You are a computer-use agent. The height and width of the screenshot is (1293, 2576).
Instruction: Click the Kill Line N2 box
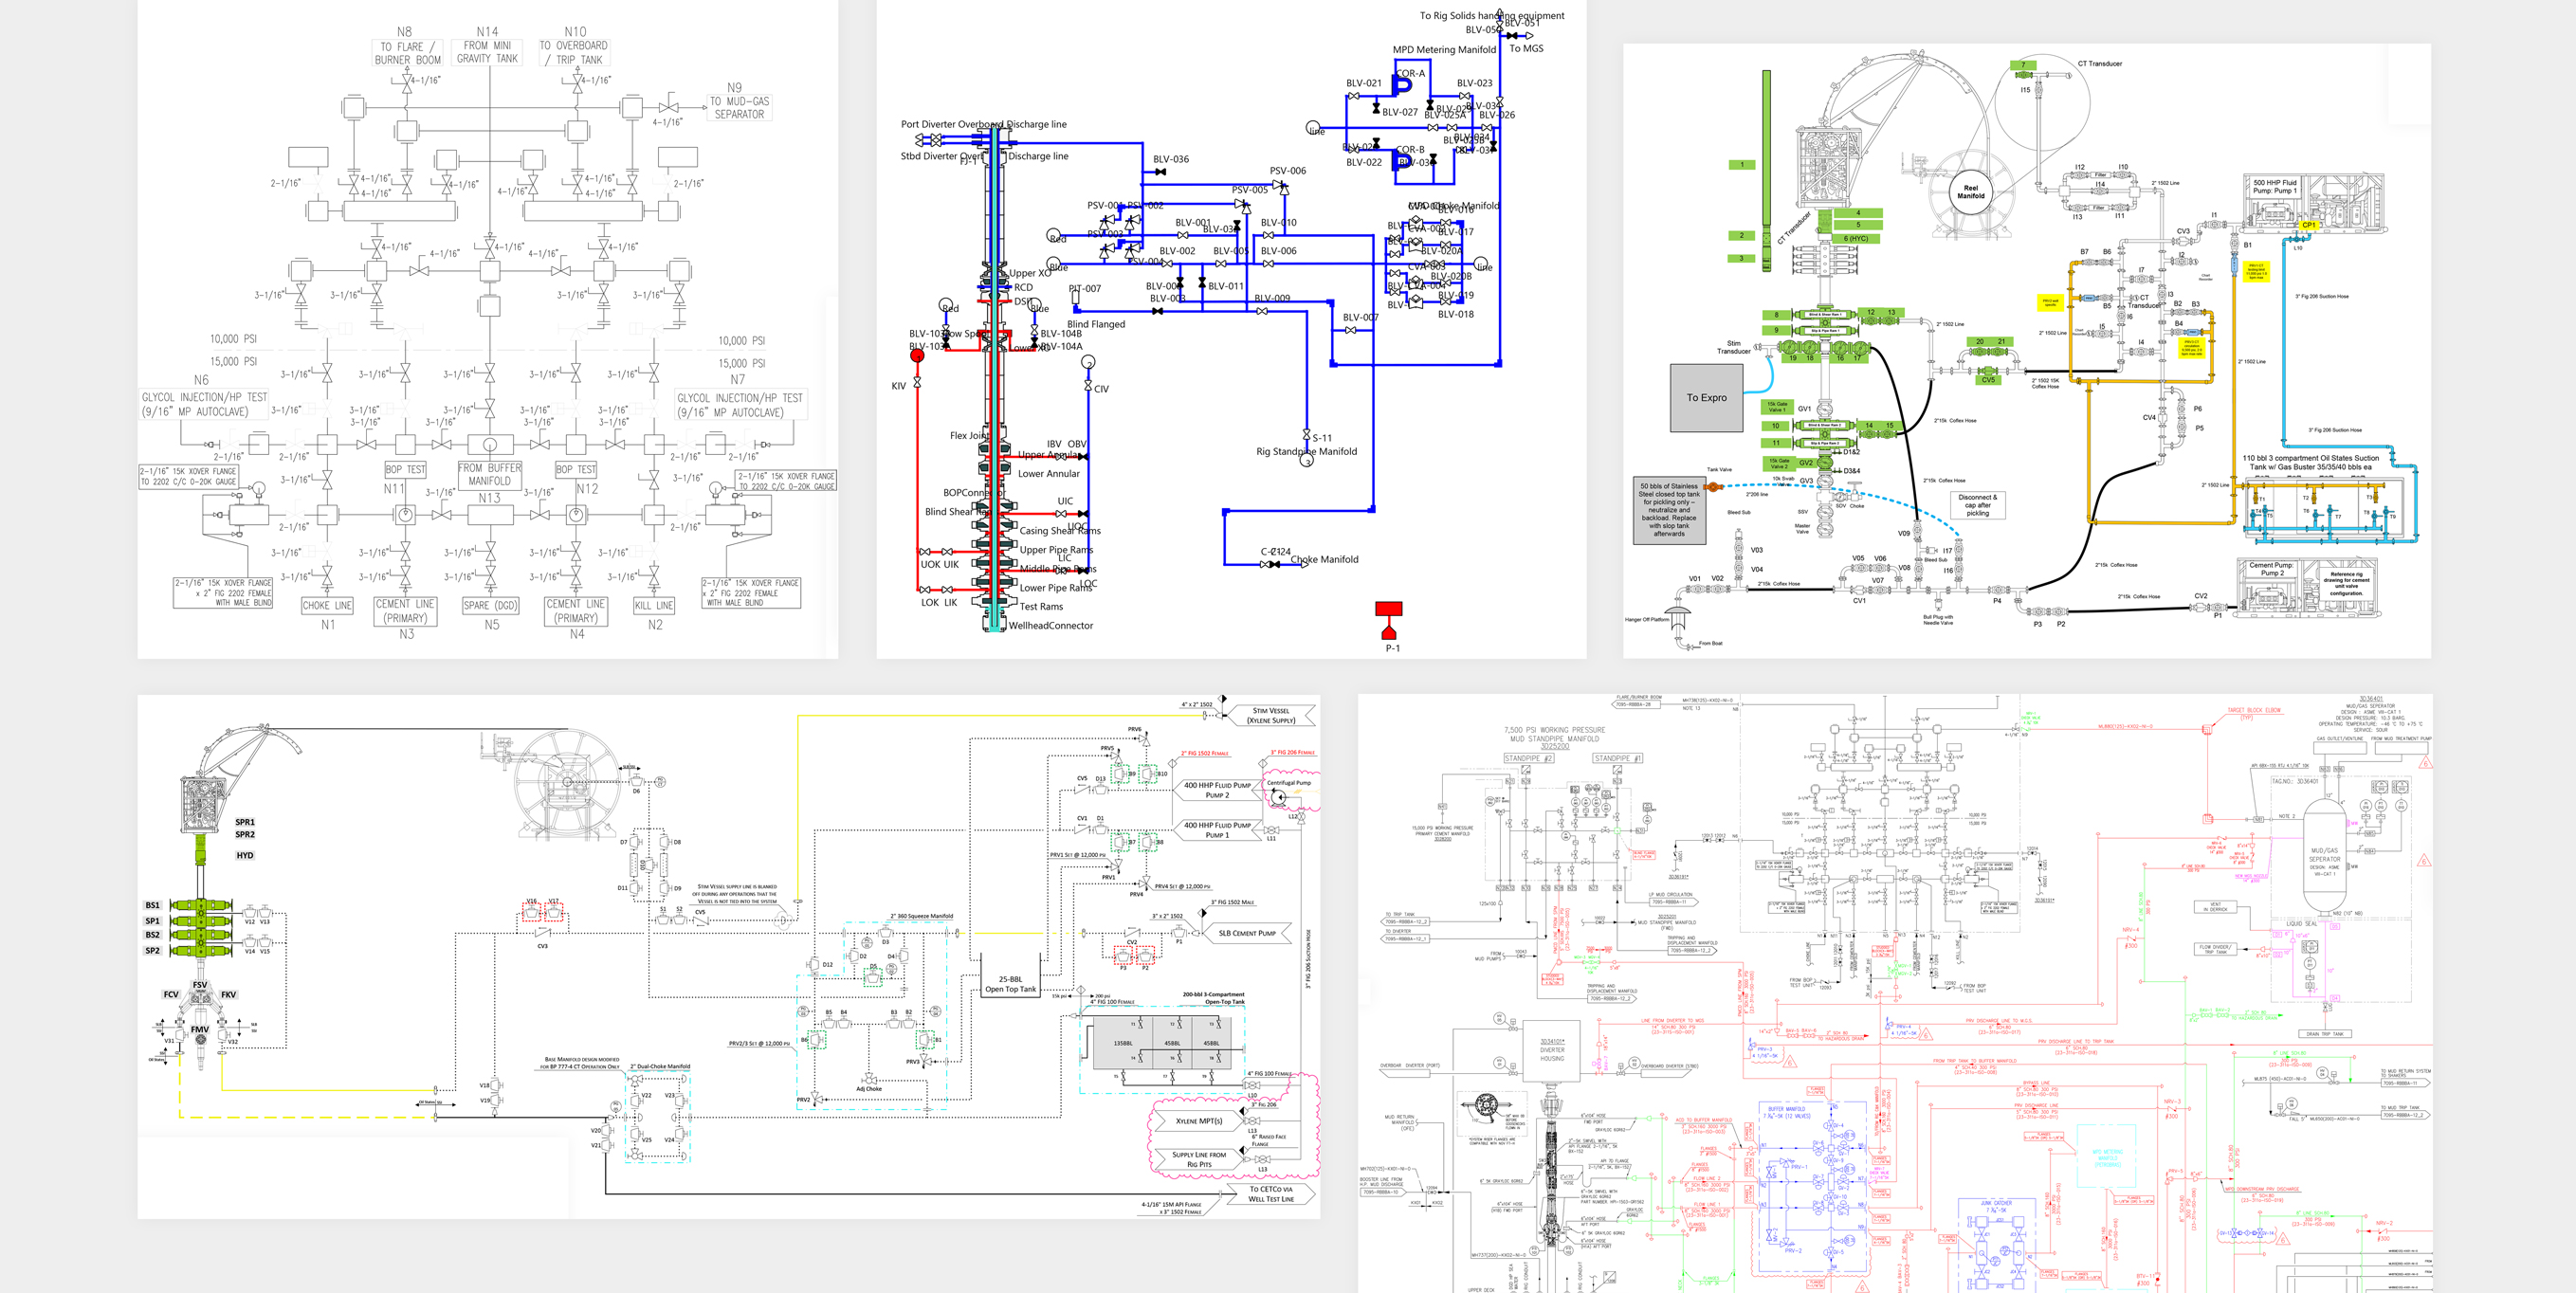[x=654, y=606]
